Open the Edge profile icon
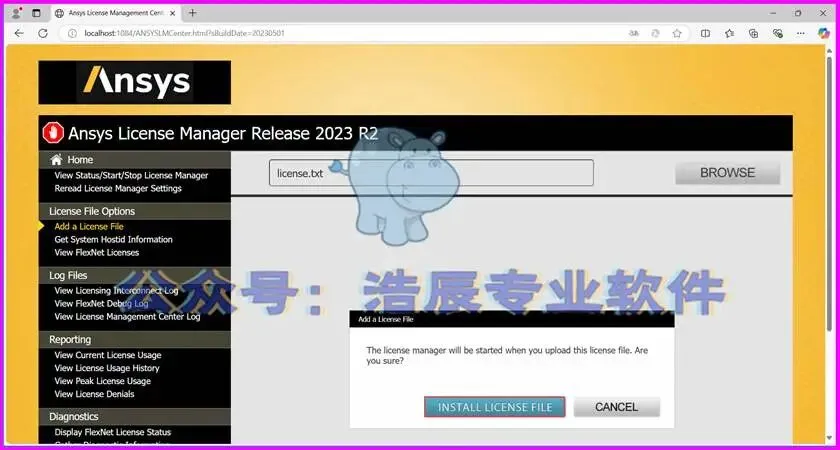Screen dimensions: 840x450 pyautogui.click(x=17, y=13)
